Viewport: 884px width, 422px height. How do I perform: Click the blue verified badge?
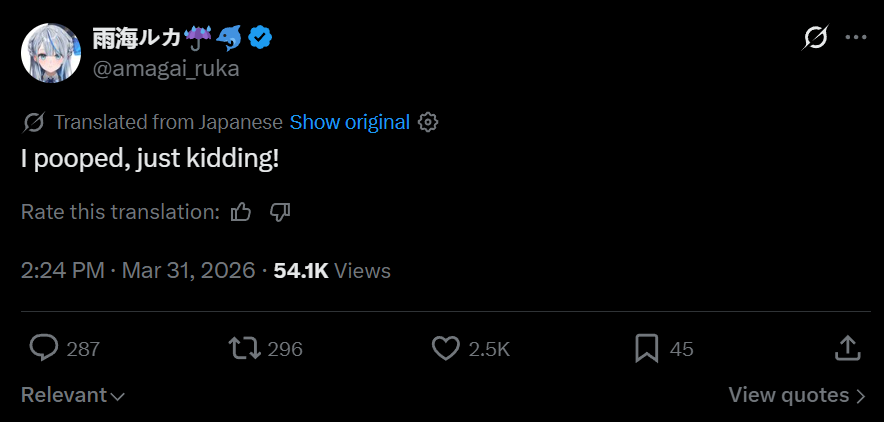[261, 39]
